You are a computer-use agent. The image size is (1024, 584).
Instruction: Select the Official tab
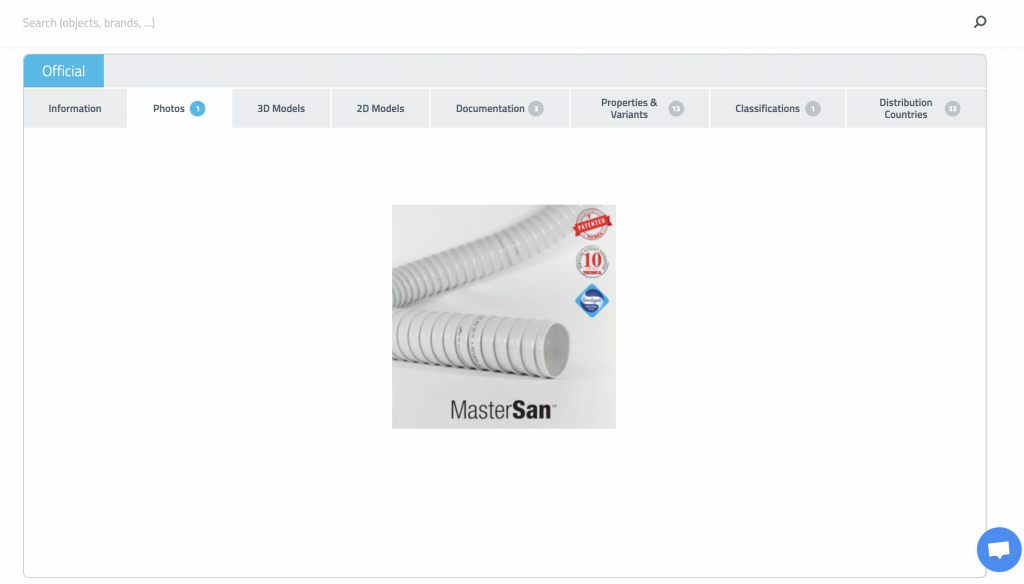(x=63, y=71)
